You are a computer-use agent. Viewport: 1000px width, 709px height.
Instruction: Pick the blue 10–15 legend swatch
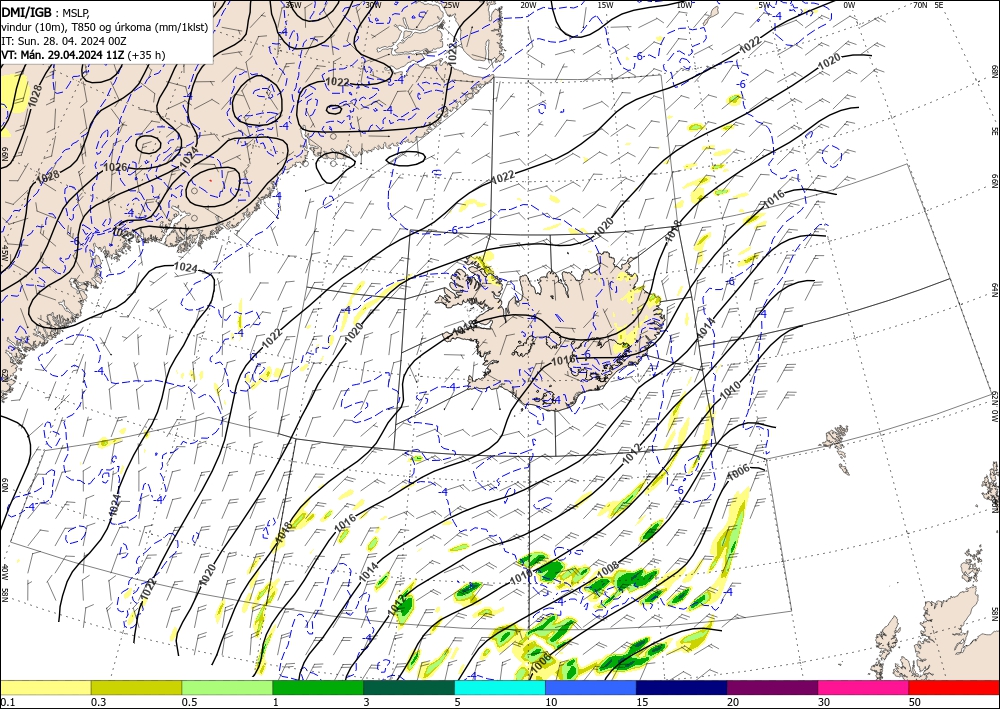(x=591, y=687)
